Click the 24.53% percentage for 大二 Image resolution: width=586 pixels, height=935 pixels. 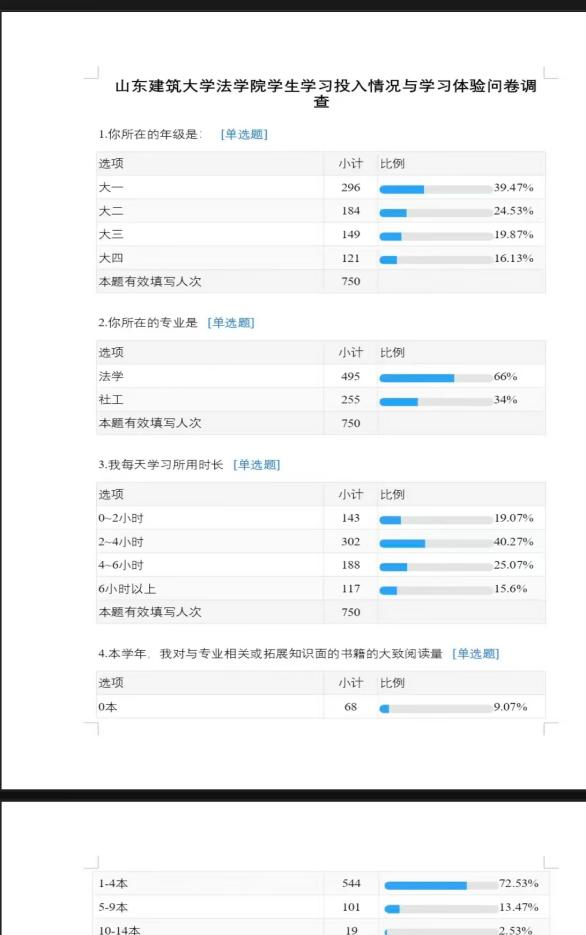tap(513, 210)
